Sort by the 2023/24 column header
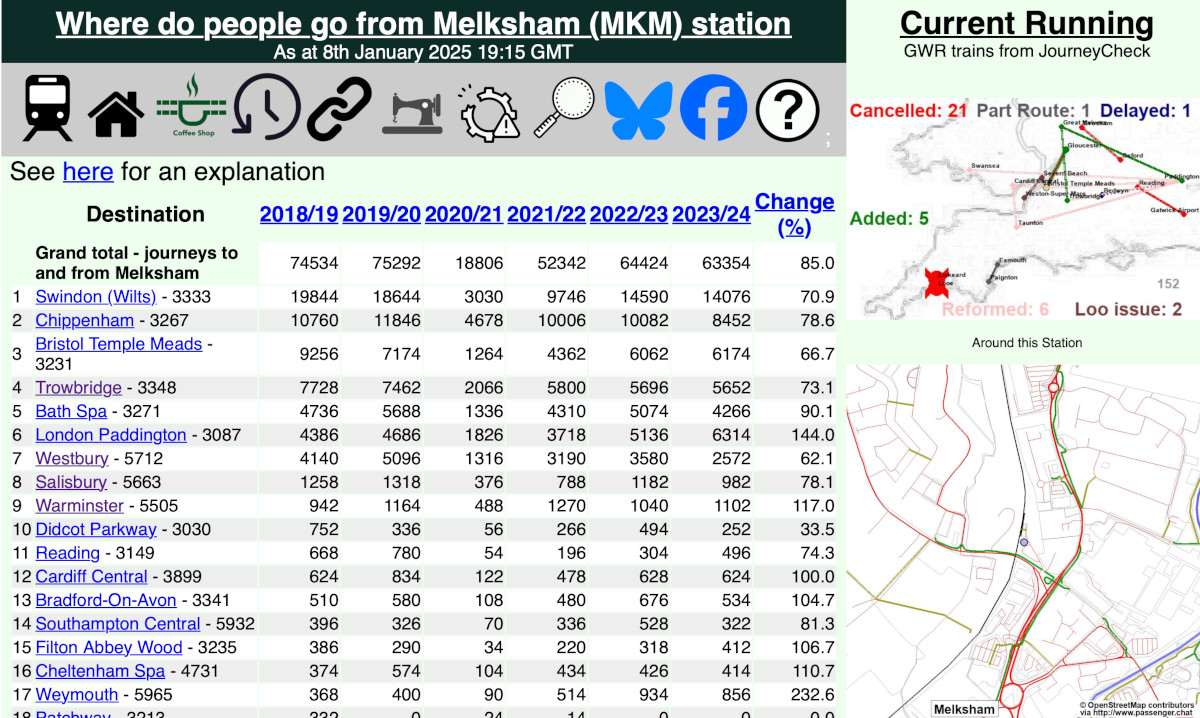Viewport: 1200px width, 718px height. pos(711,214)
